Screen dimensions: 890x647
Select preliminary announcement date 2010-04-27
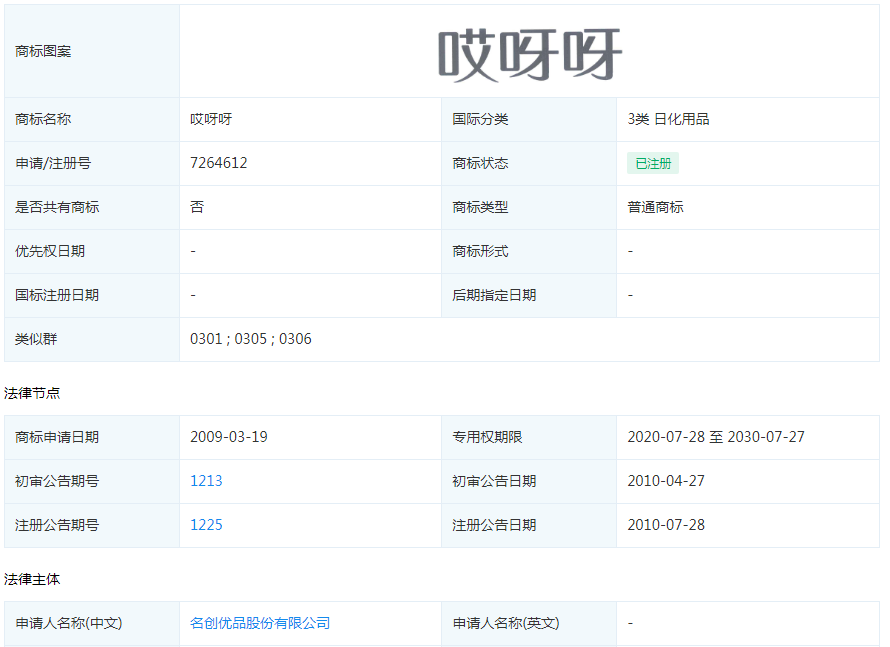(666, 481)
